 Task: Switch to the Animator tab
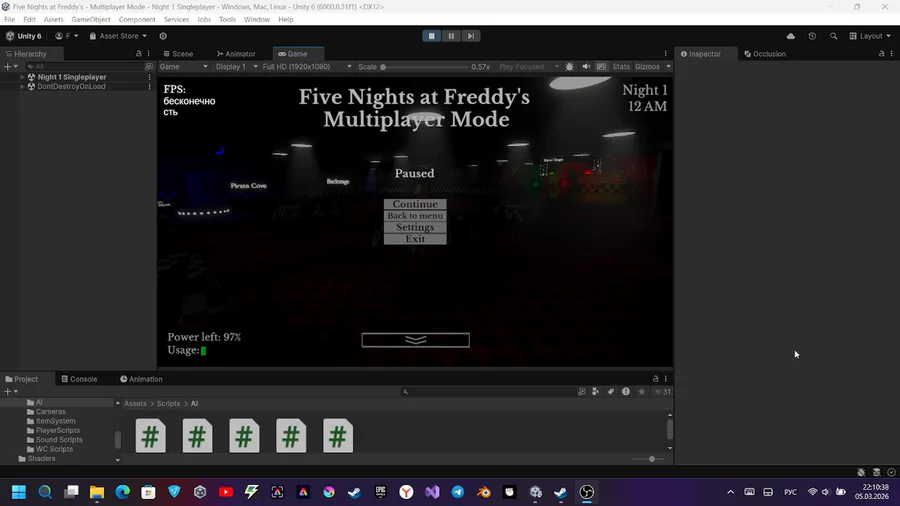pos(236,53)
